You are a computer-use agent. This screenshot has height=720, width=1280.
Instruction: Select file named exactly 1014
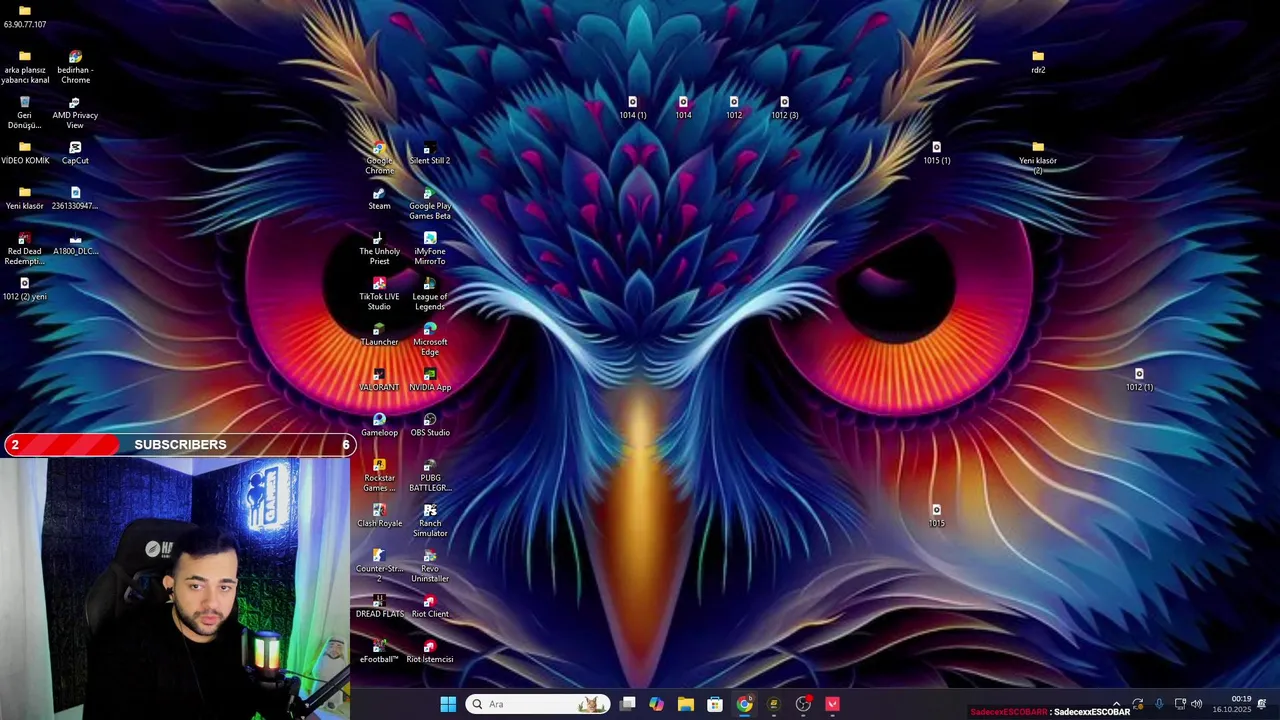(x=683, y=108)
